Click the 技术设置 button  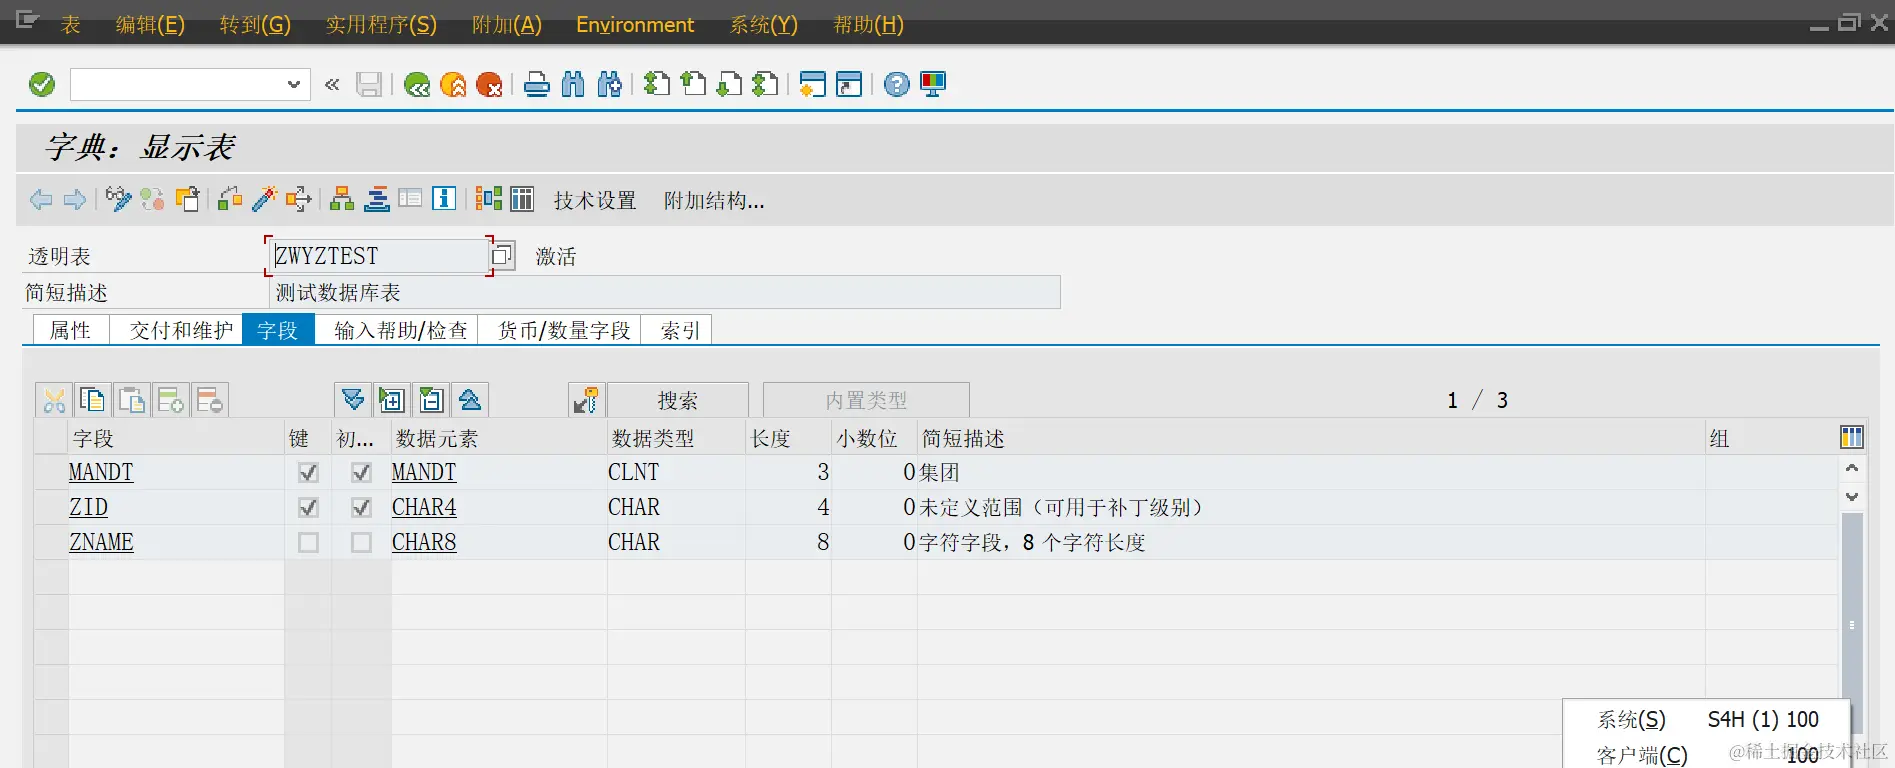coord(595,200)
